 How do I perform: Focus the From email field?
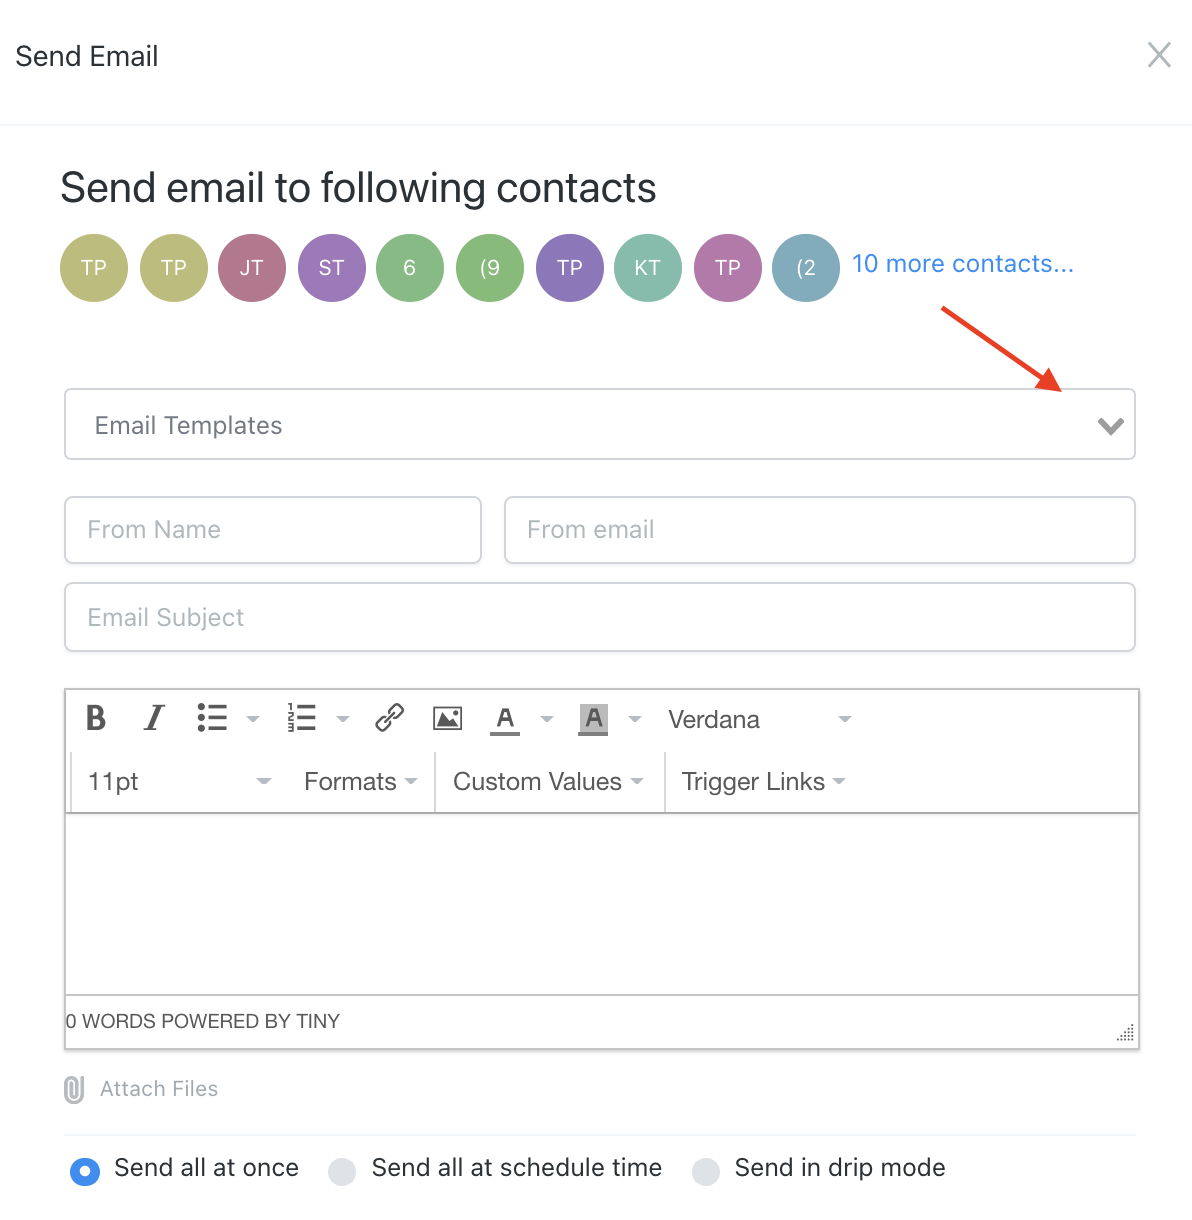tap(820, 530)
